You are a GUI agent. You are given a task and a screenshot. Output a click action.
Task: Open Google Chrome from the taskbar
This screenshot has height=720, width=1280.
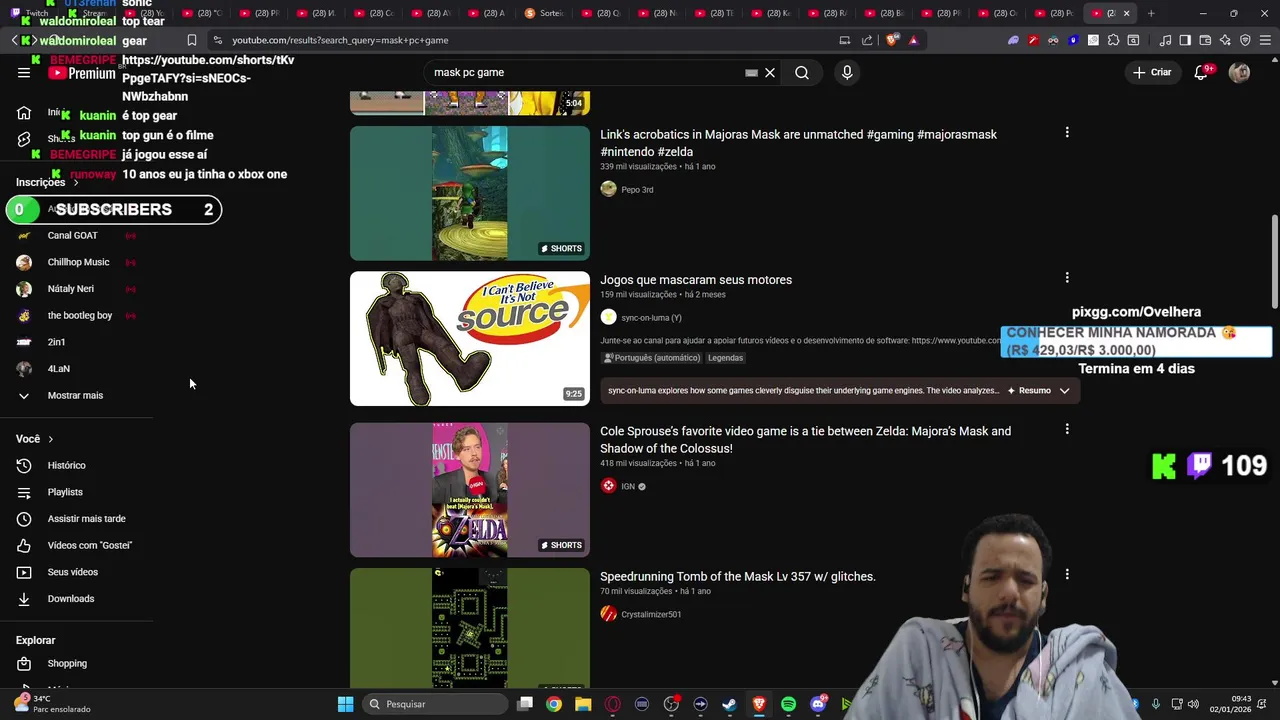tap(553, 704)
